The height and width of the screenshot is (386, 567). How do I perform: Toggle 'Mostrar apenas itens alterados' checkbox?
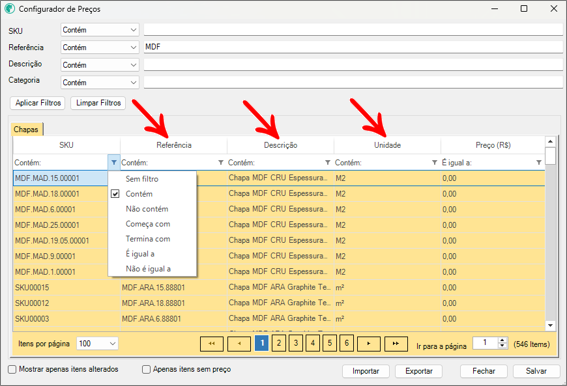[x=12, y=369]
